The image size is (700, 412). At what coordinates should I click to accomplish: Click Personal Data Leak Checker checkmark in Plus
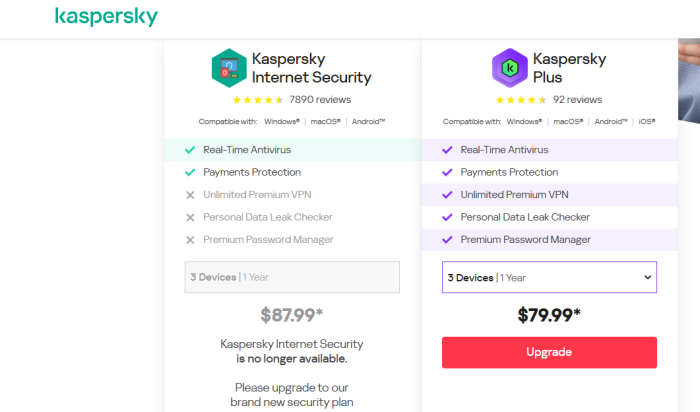(447, 217)
